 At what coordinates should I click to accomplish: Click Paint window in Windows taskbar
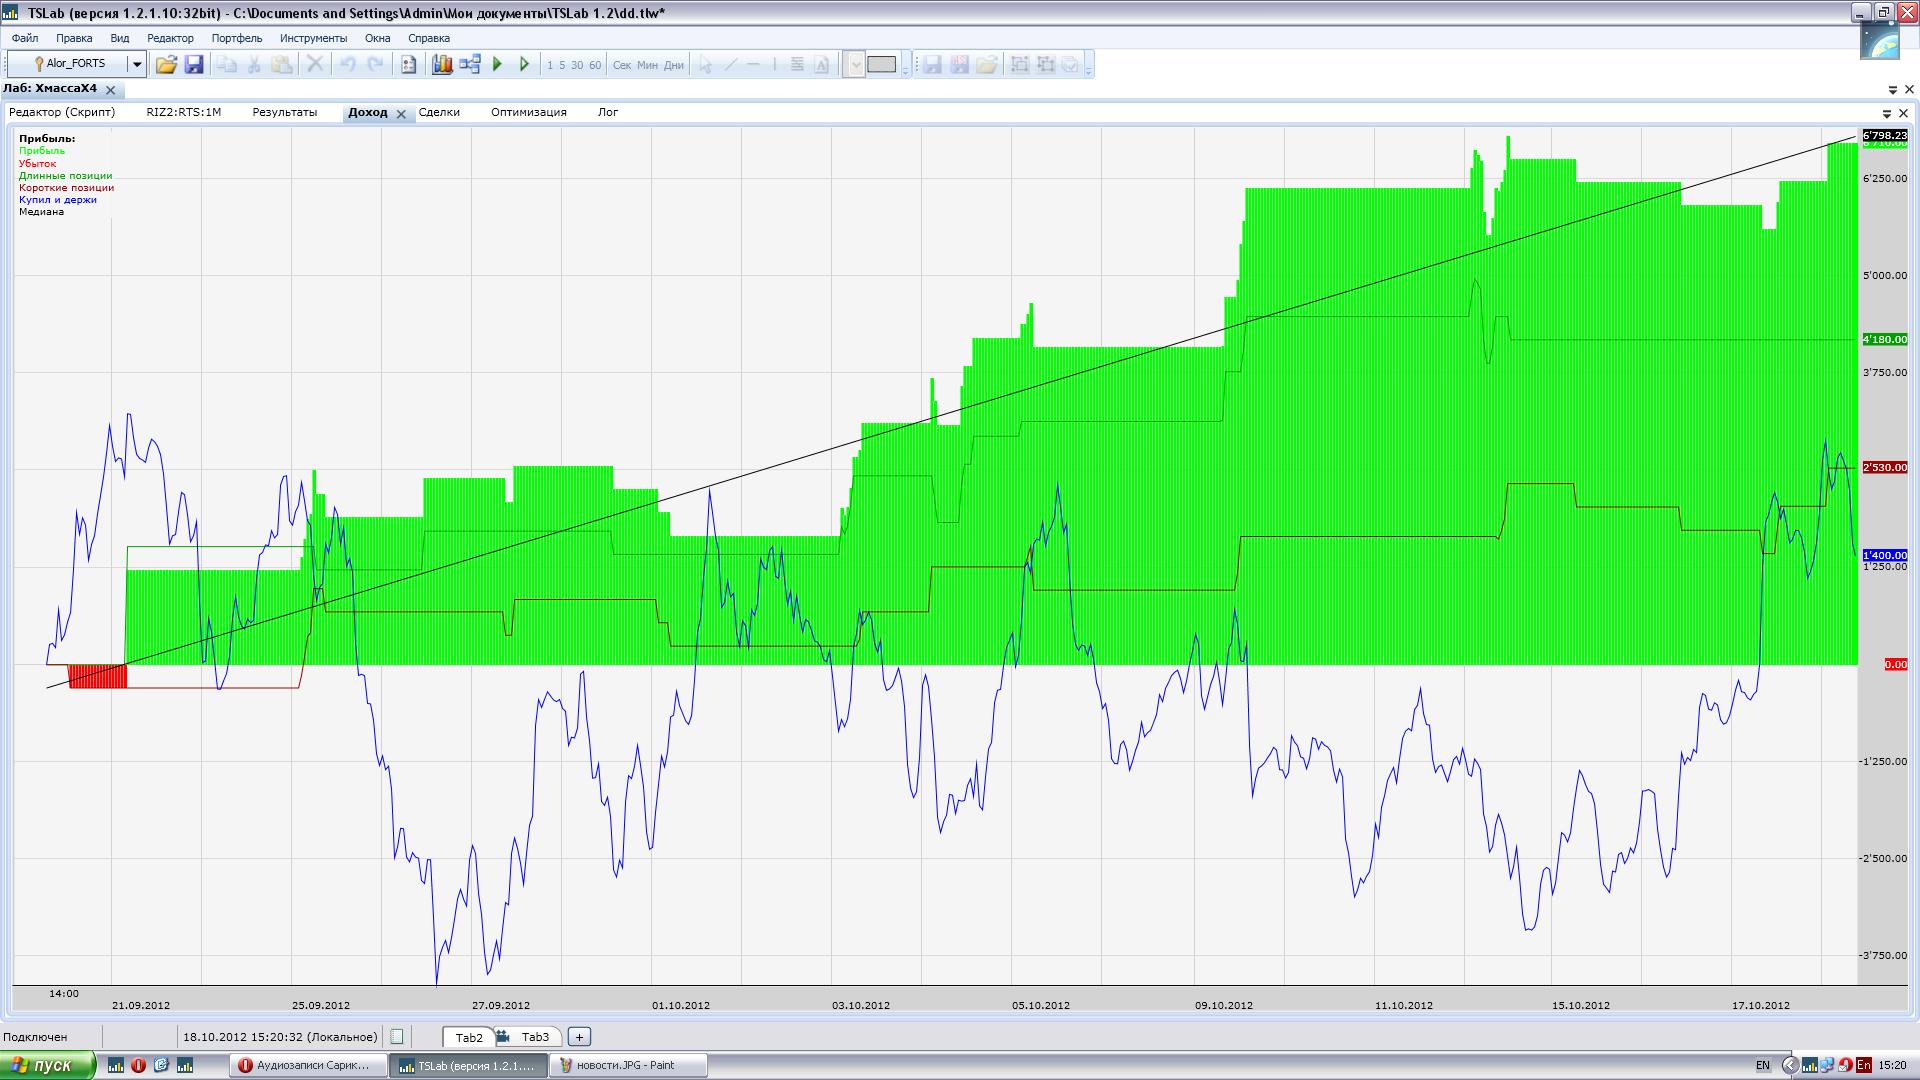626,1065
